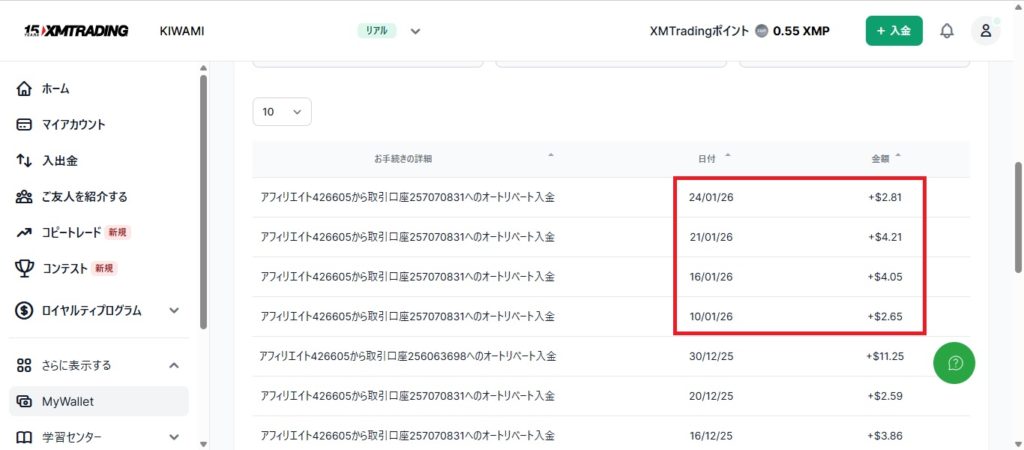Click the Copy Trade arrow icon
Viewport: 1024px width, 450px height.
click(x=25, y=232)
